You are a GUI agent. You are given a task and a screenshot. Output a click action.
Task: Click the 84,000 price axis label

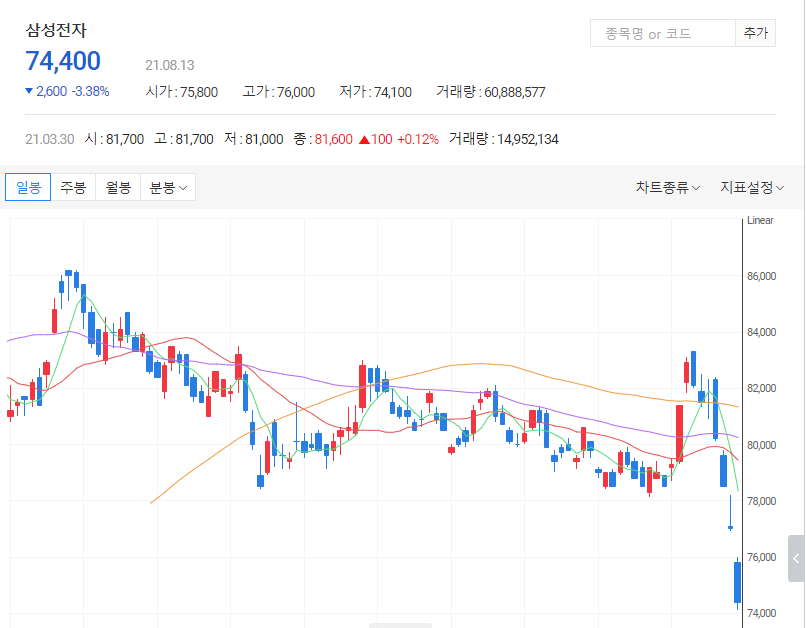click(x=761, y=333)
